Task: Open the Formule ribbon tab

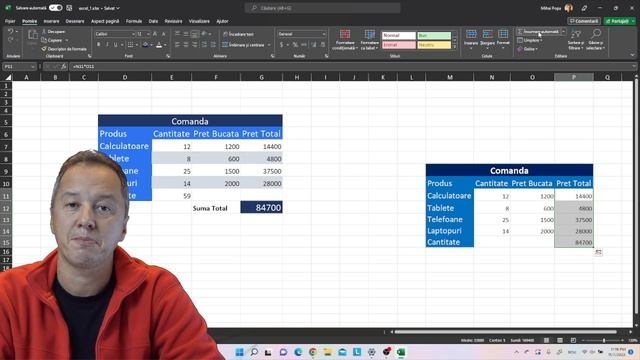Action: click(x=134, y=21)
